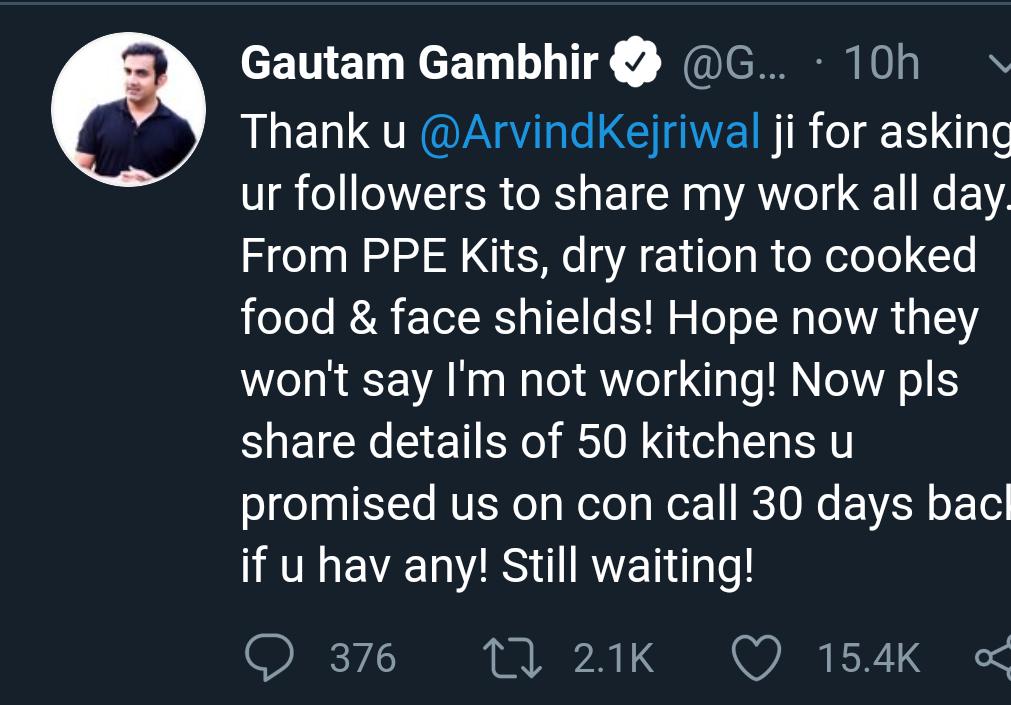Tap the share icon on the tweet
This screenshot has width=1011, height=705.
tap(992, 657)
